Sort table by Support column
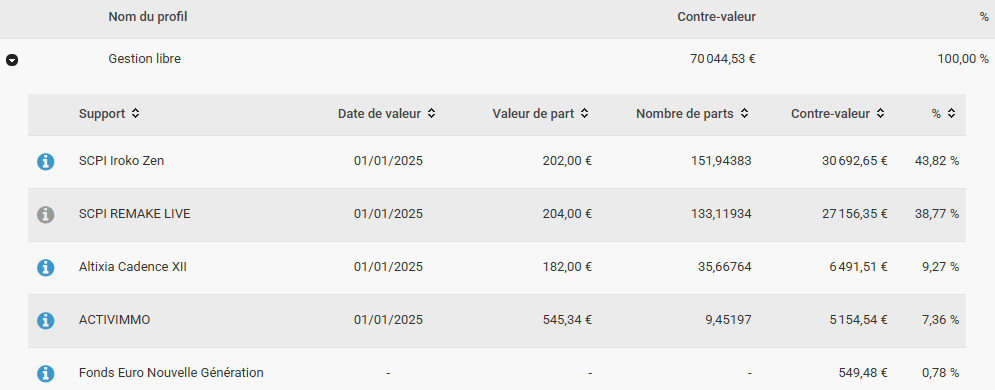This screenshot has width=995, height=390. (135, 114)
